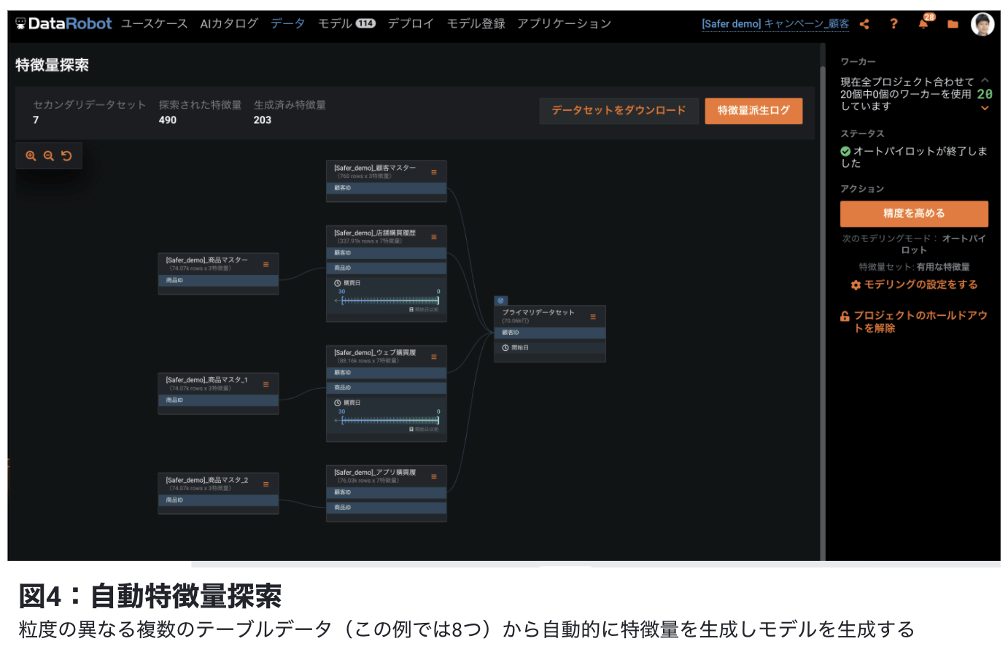Click 特徴量派生ログ button
This screenshot has height=652, width=1008.
tap(753, 111)
